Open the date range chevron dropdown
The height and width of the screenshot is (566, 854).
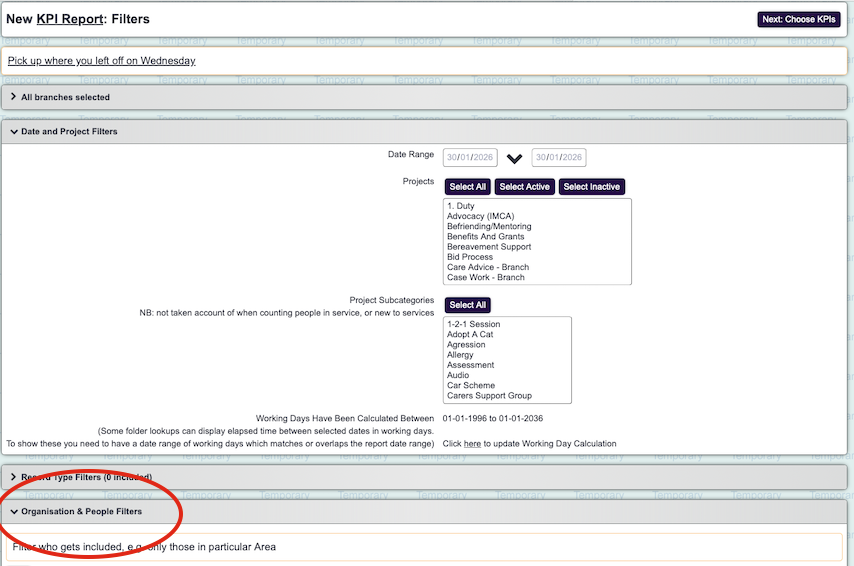pyautogui.click(x=515, y=159)
